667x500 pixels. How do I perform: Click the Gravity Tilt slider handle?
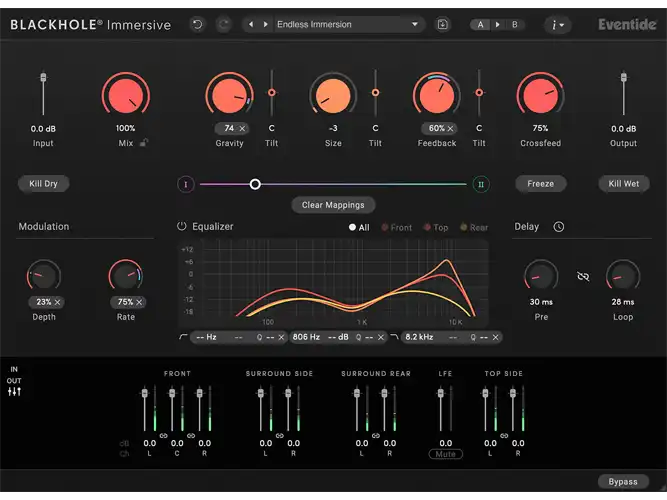pos(271,92)
